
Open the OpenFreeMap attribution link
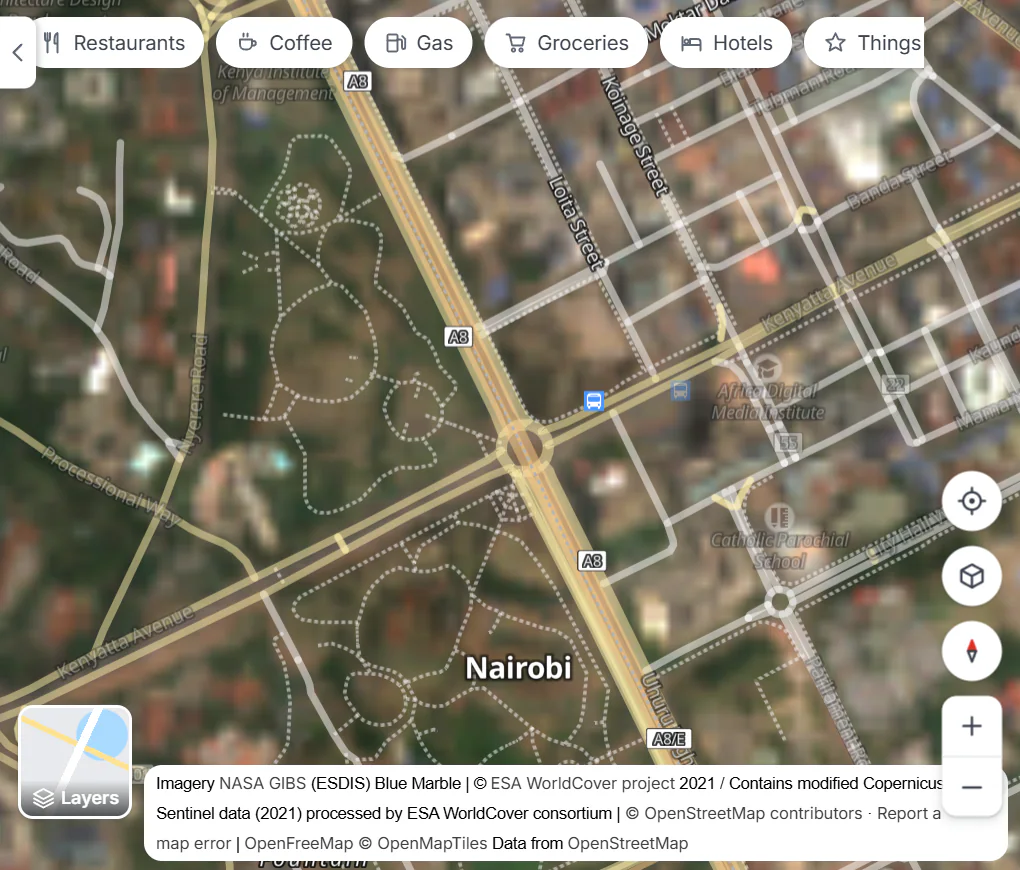click(299, 843)
